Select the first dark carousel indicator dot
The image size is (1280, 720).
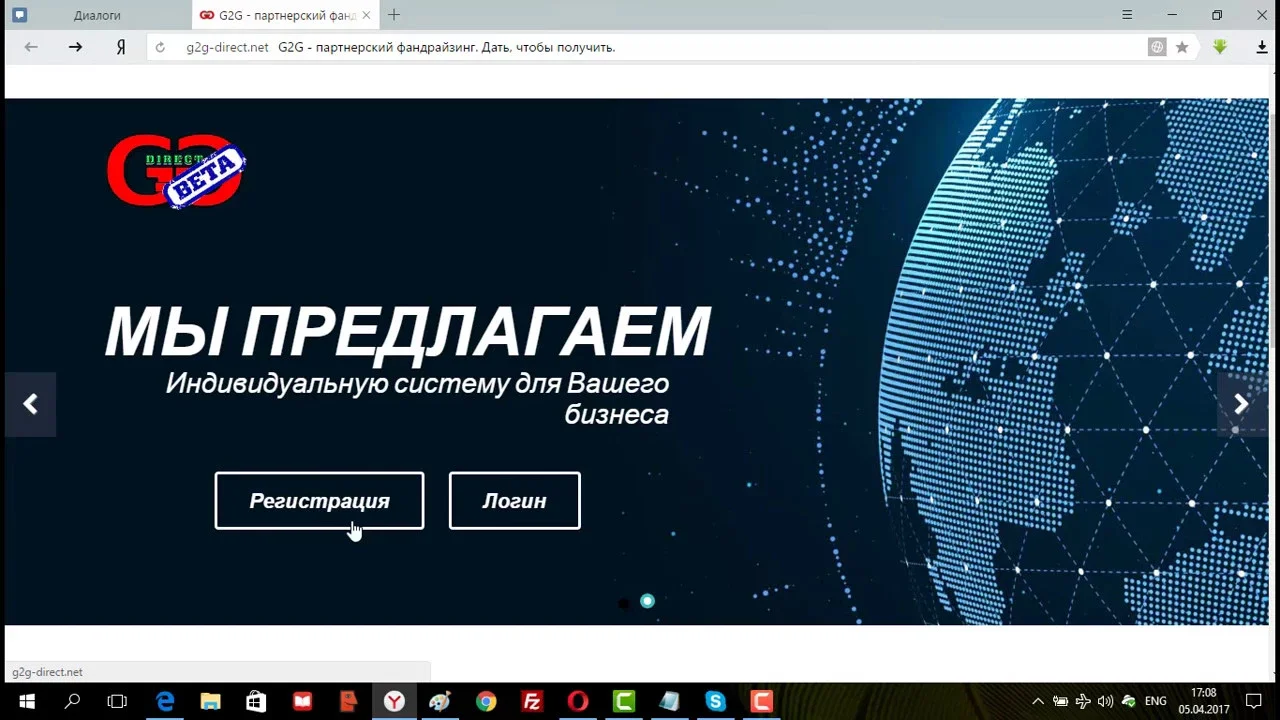(x=624, y=602)
